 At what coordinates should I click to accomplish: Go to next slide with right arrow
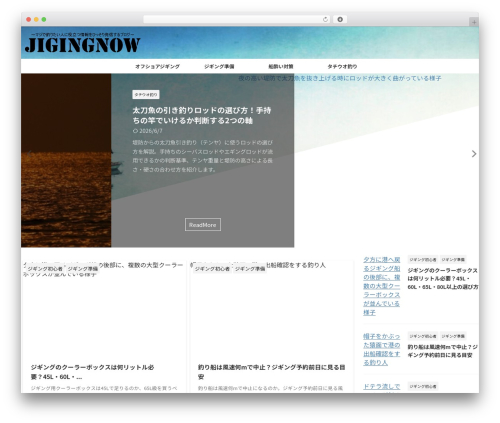click(x=474, y=154)
